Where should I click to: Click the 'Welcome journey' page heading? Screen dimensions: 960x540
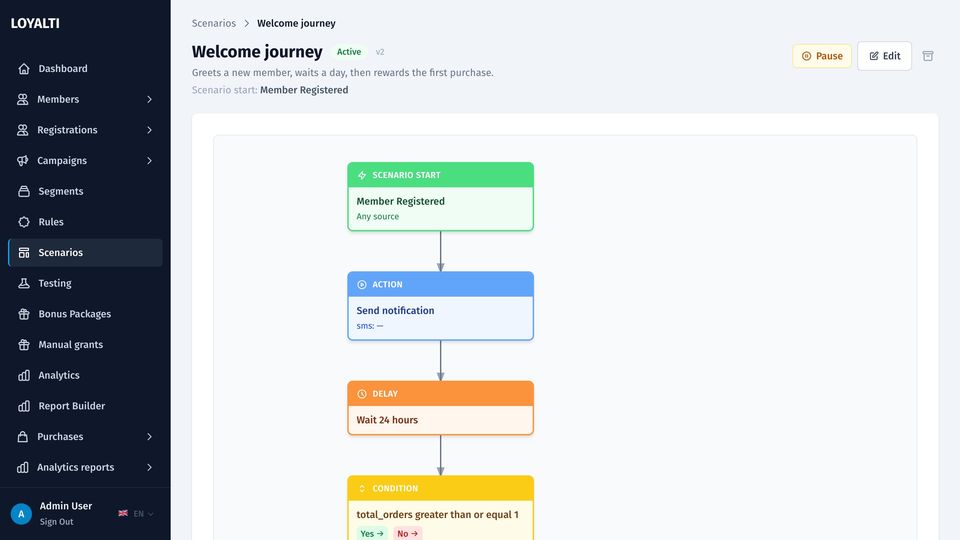click(x=257, y=51)
